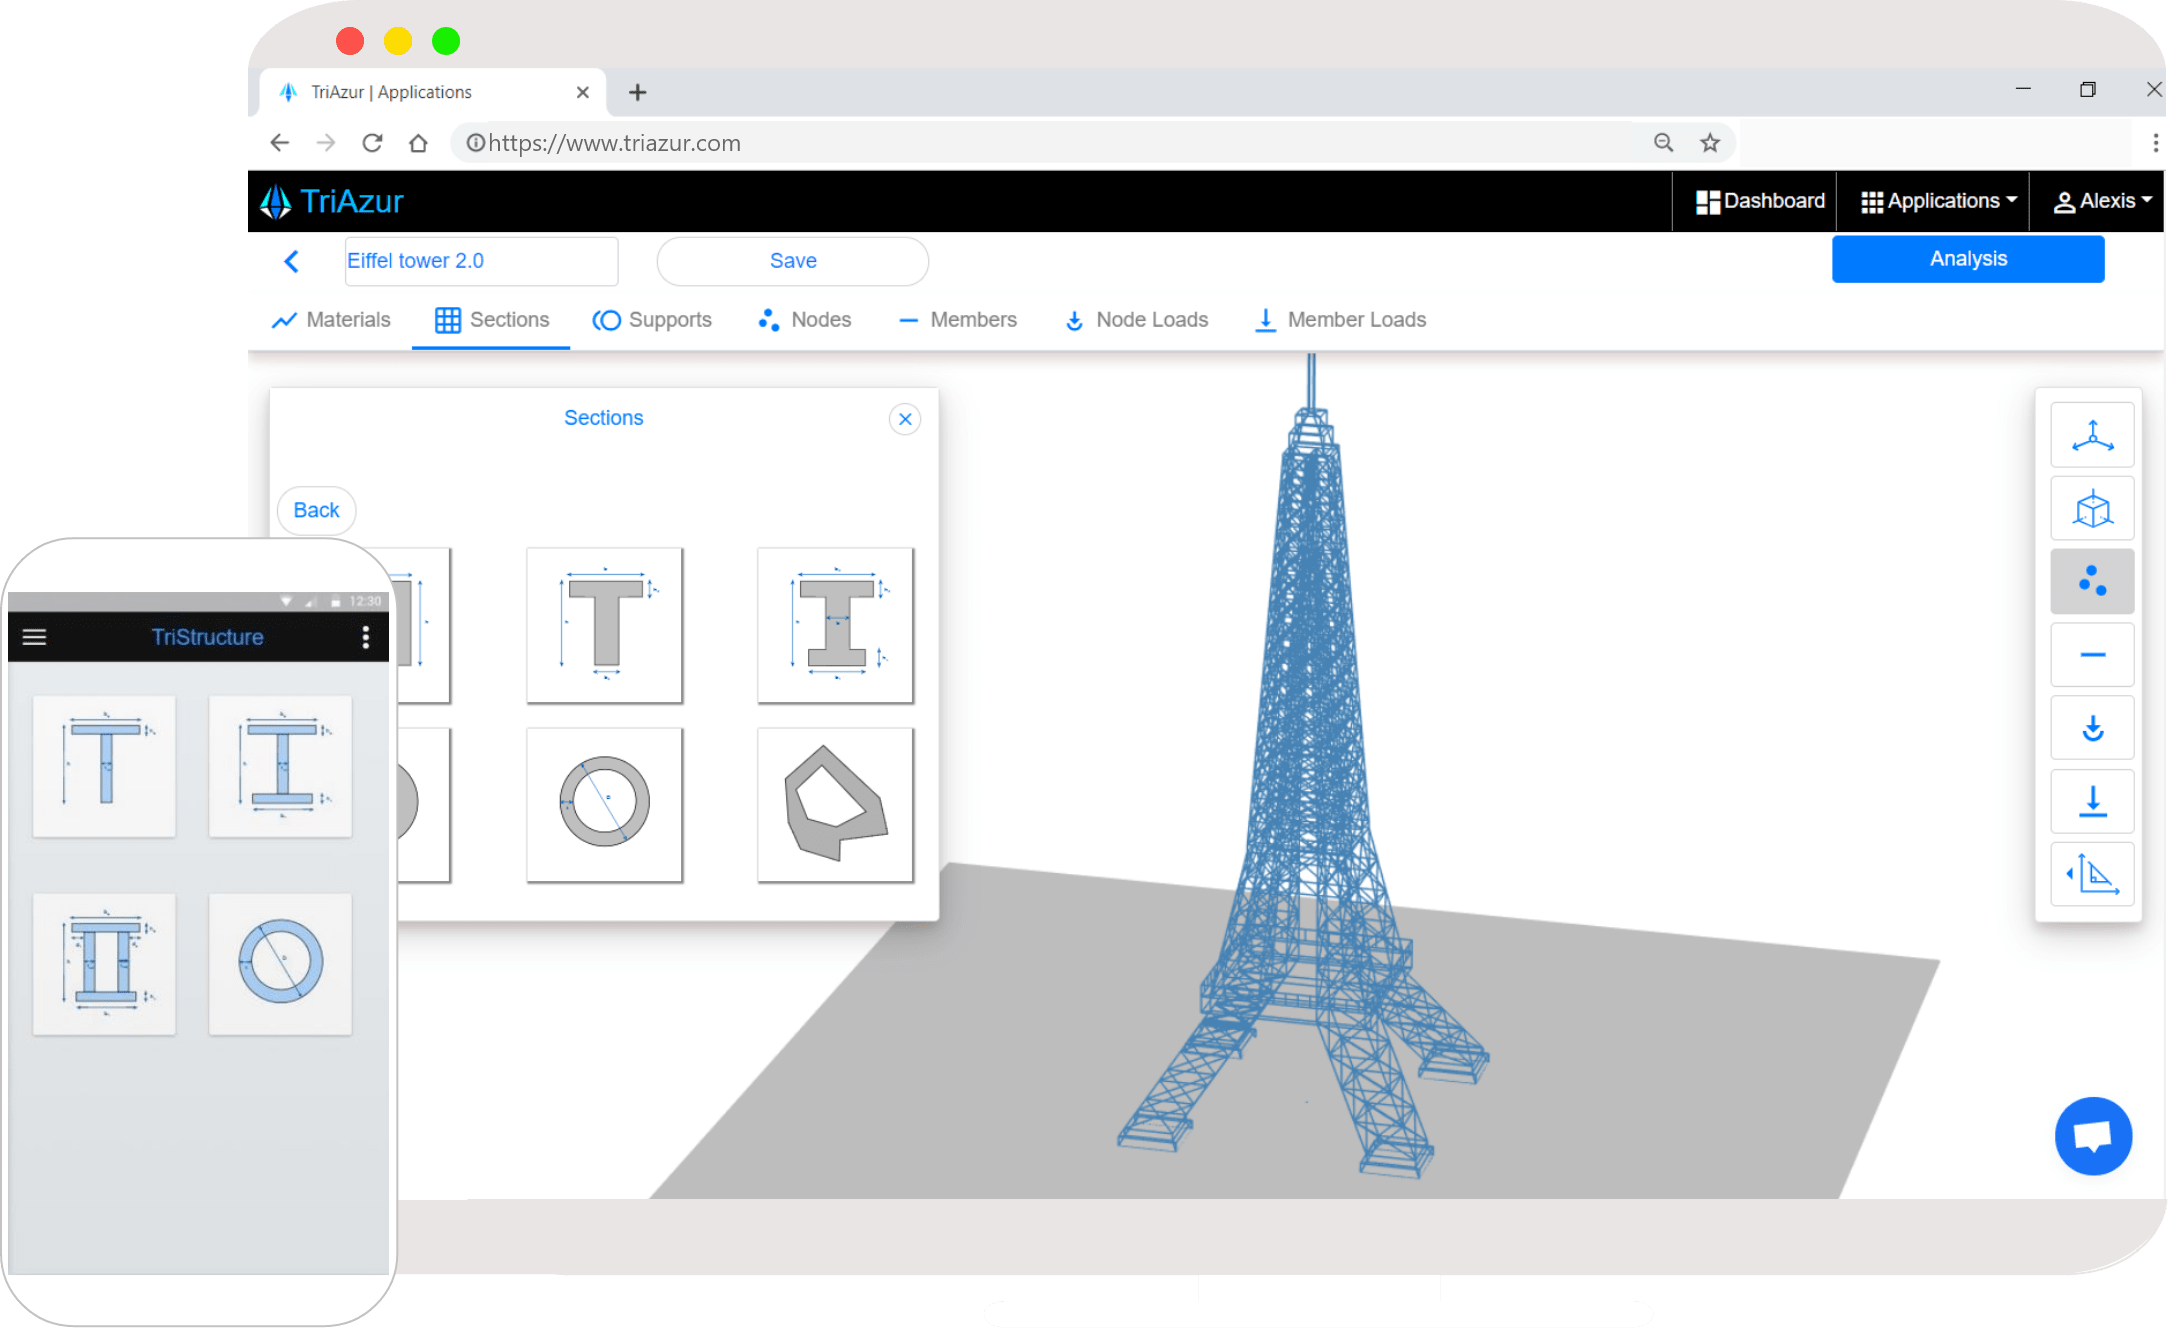Switch to the Supports tab
The width and height of the screenshot is (2168, 1328).
tap(652, 320)
